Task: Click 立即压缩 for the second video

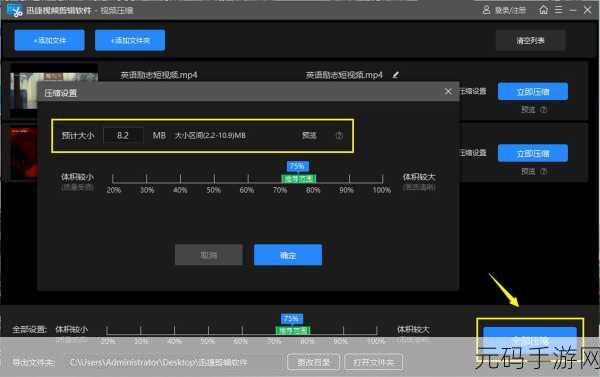Action: click(x=533, y=153)
